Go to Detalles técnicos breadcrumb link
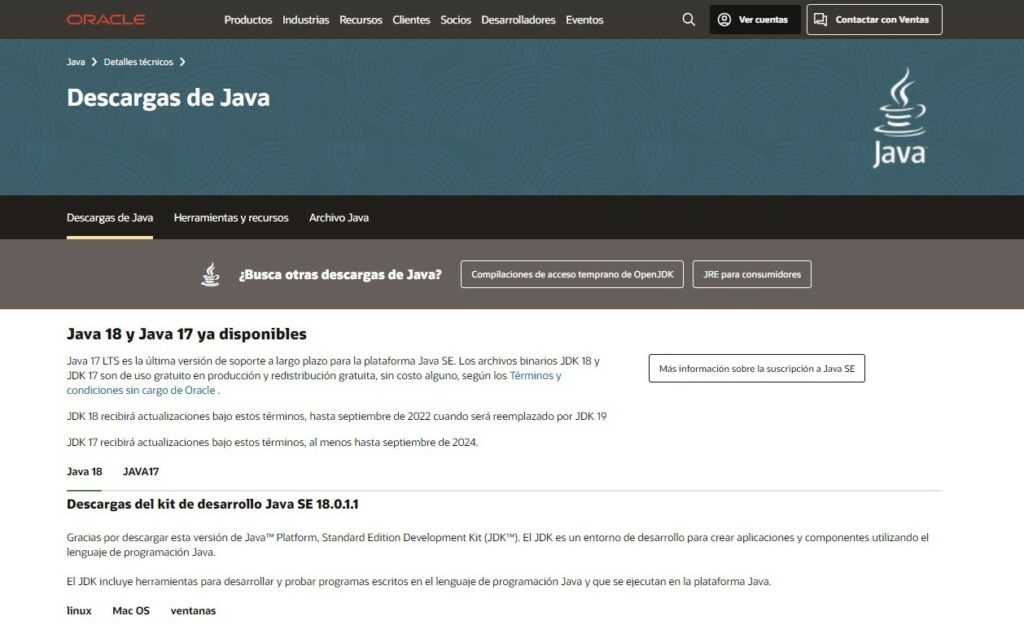The image size is (1024, 625). (x=138, y=62)
